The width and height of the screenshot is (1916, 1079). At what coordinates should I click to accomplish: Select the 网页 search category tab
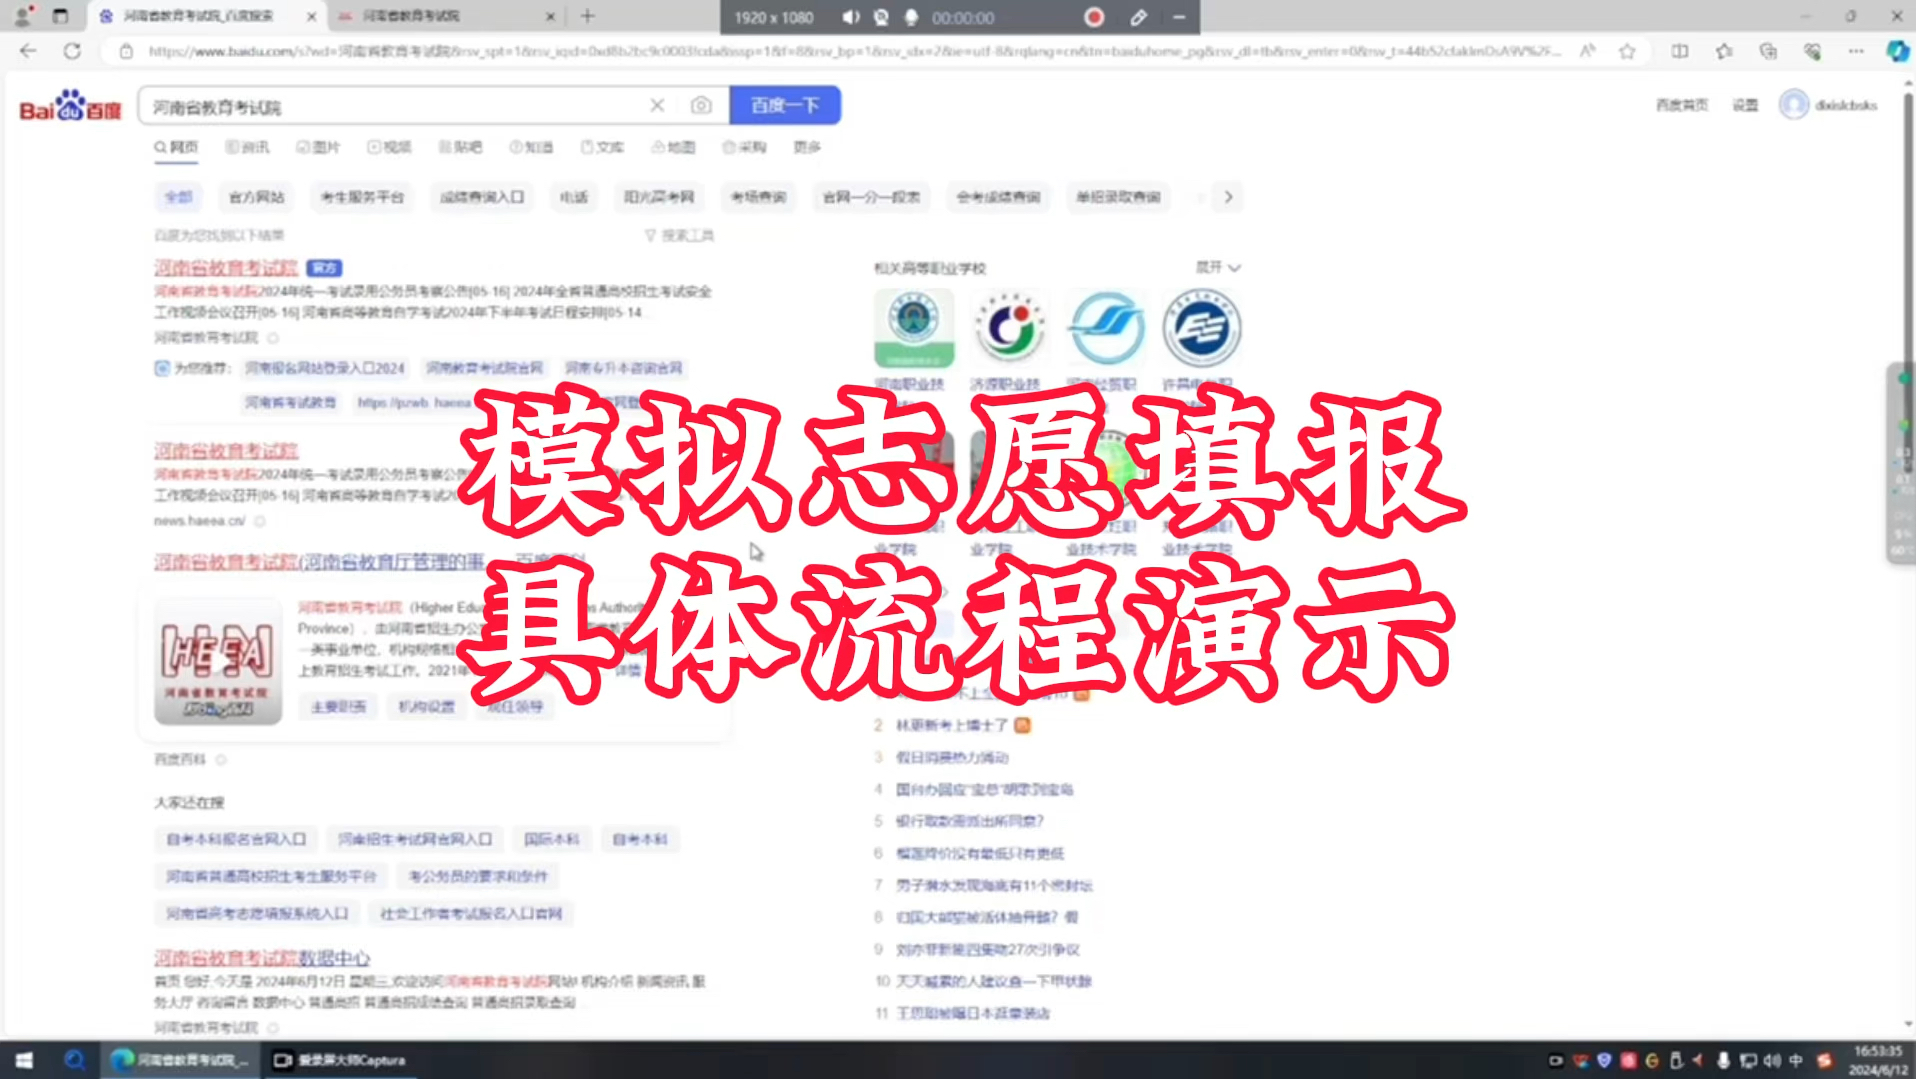point(176,147)
